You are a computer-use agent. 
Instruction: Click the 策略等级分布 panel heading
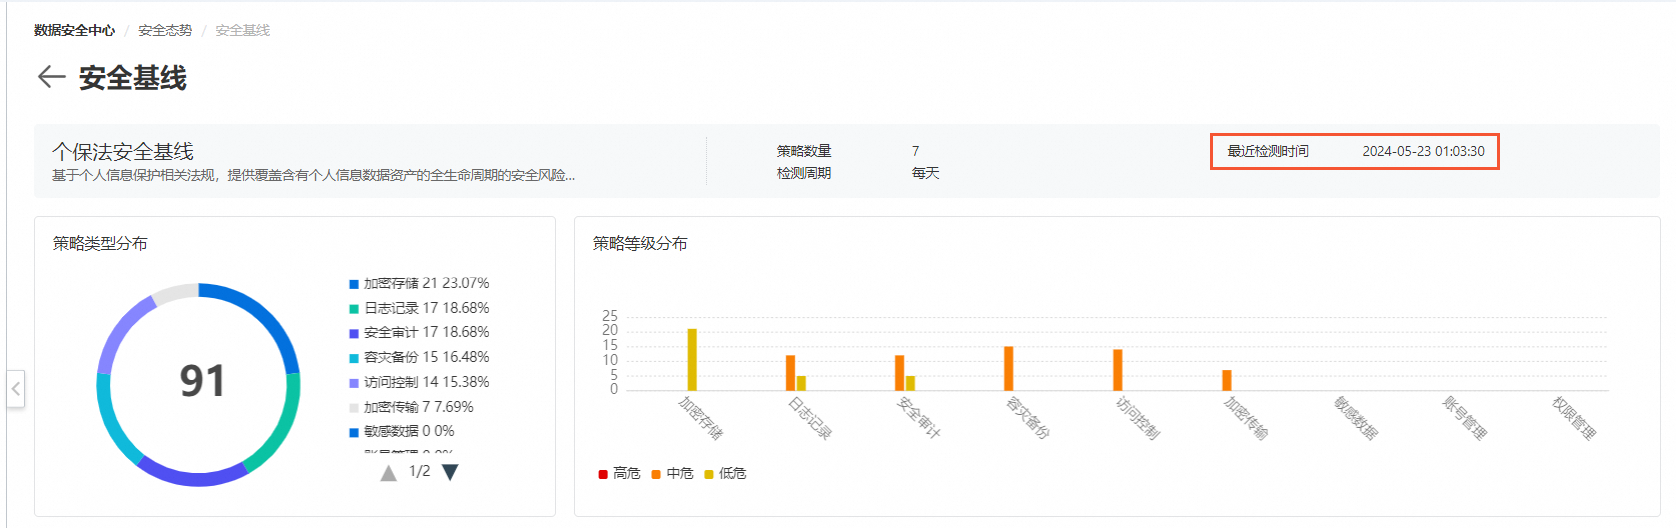640,243
